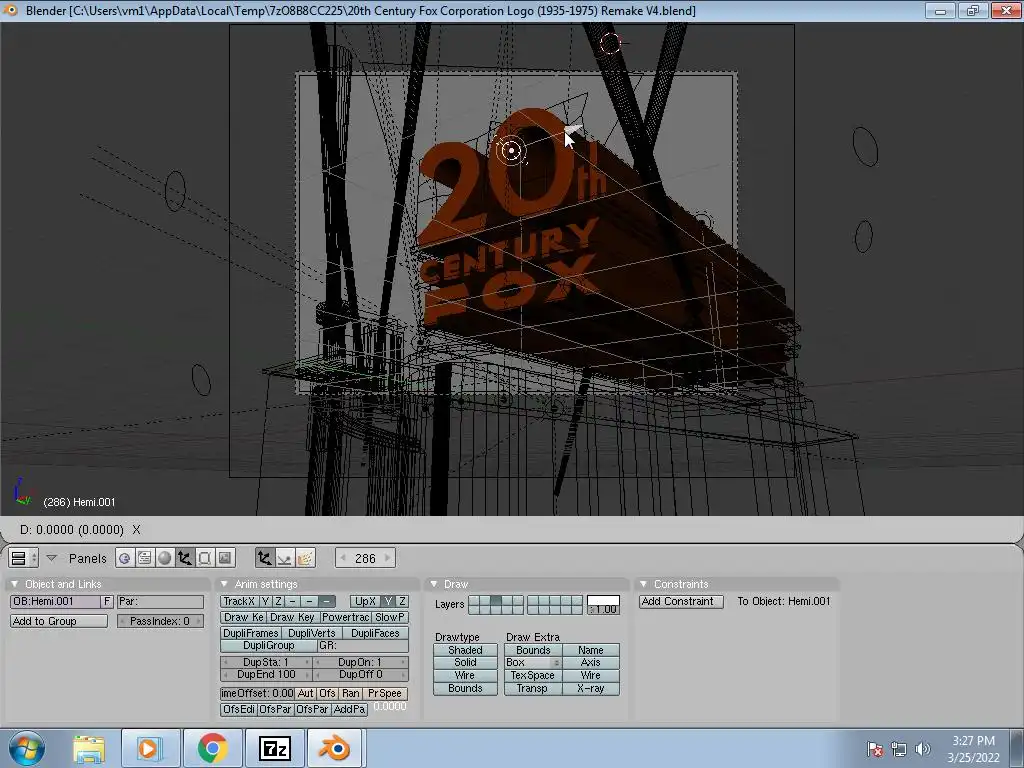Enable DupliFrames
The height and width of the screenshot is (768, 1024).
[251, 633]
